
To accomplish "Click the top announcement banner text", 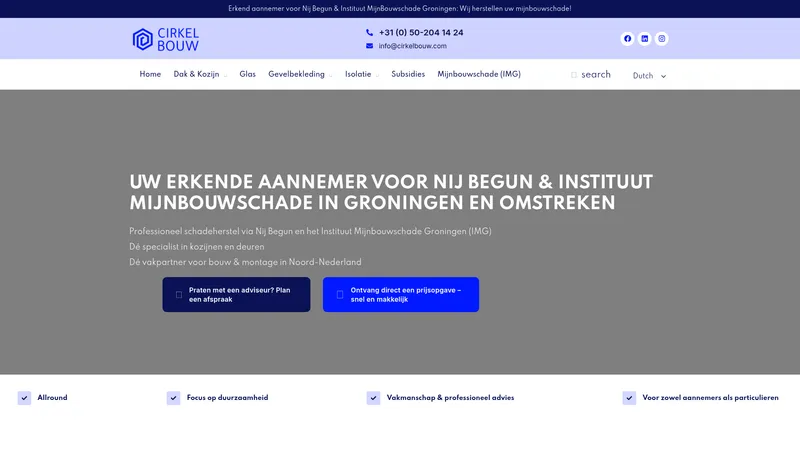I will tap(400, 9).
